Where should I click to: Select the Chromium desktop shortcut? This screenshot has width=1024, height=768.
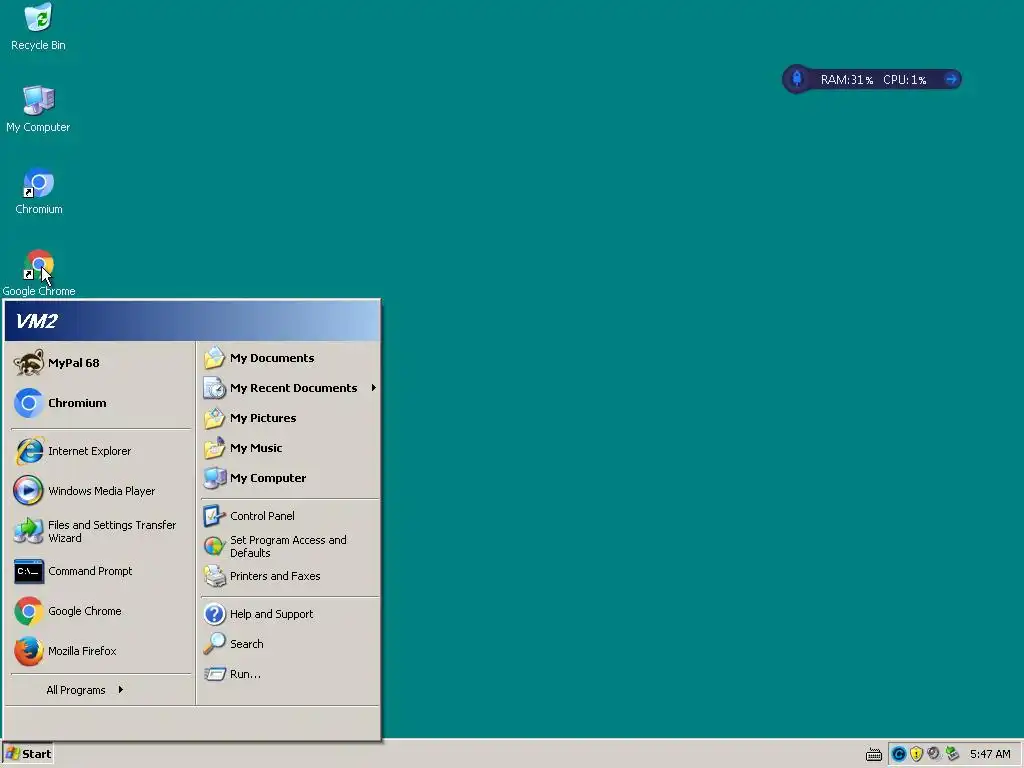point(39,191)
